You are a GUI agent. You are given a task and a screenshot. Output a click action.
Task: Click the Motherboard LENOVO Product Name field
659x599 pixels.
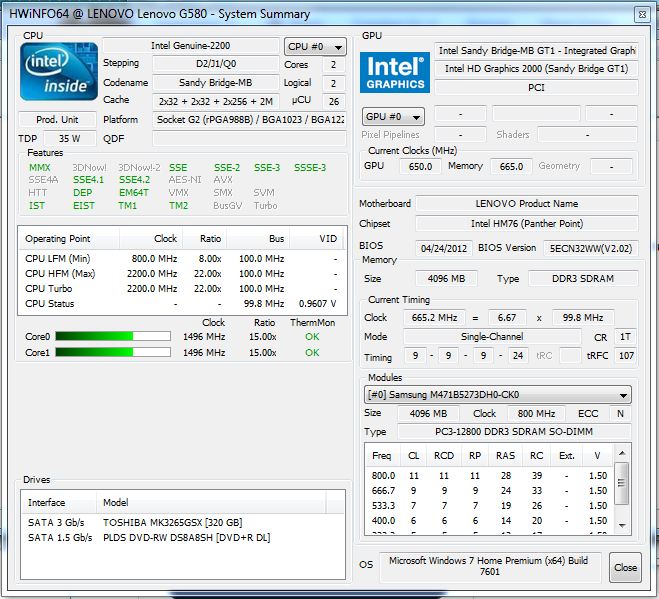pos(527,204)
